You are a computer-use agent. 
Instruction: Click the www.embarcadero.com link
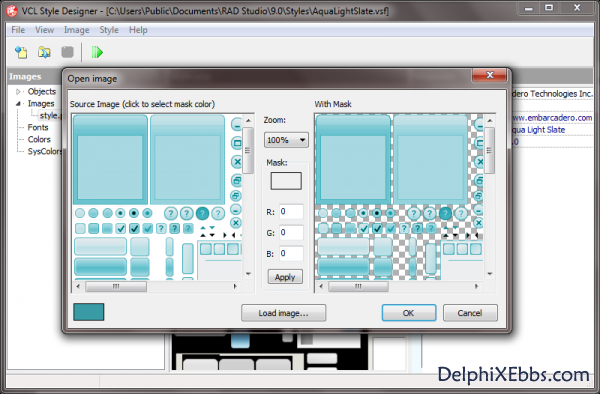pos(552,118)
